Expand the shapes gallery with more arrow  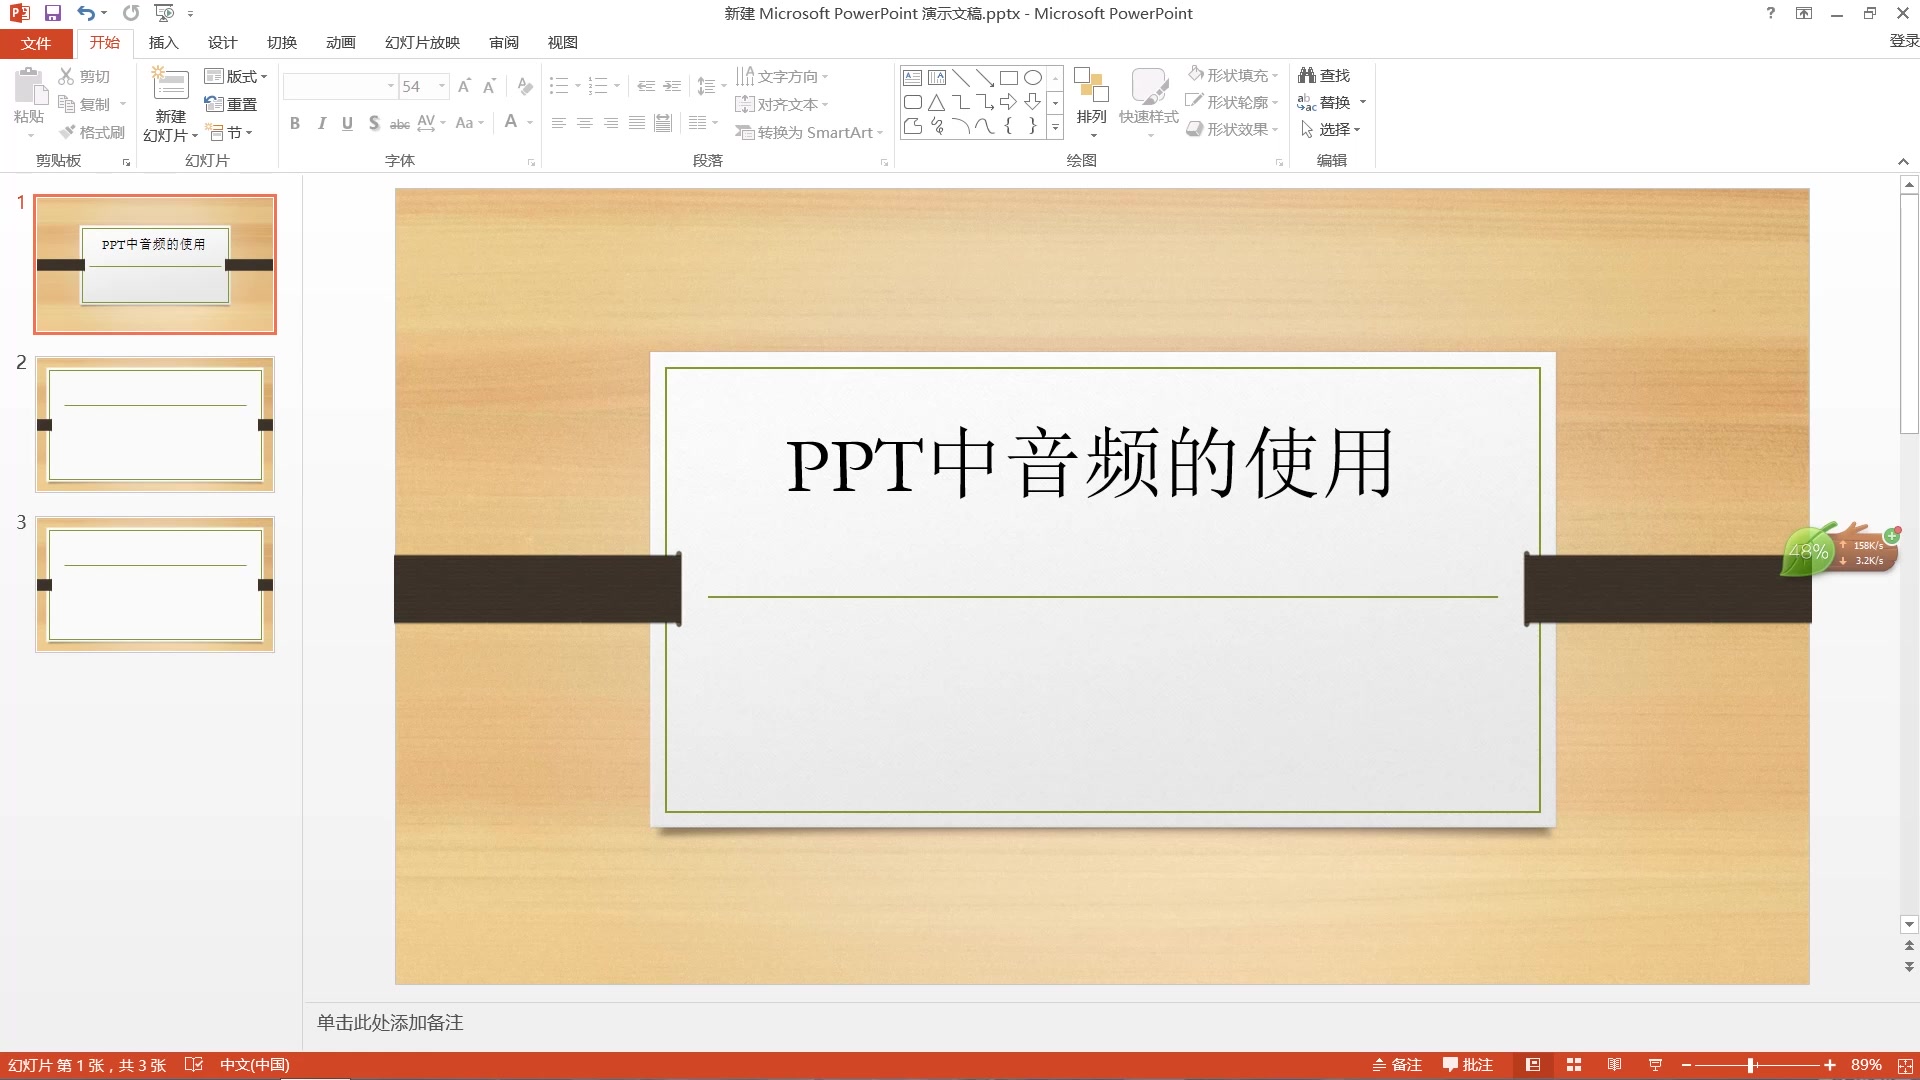pos(1056,127)
